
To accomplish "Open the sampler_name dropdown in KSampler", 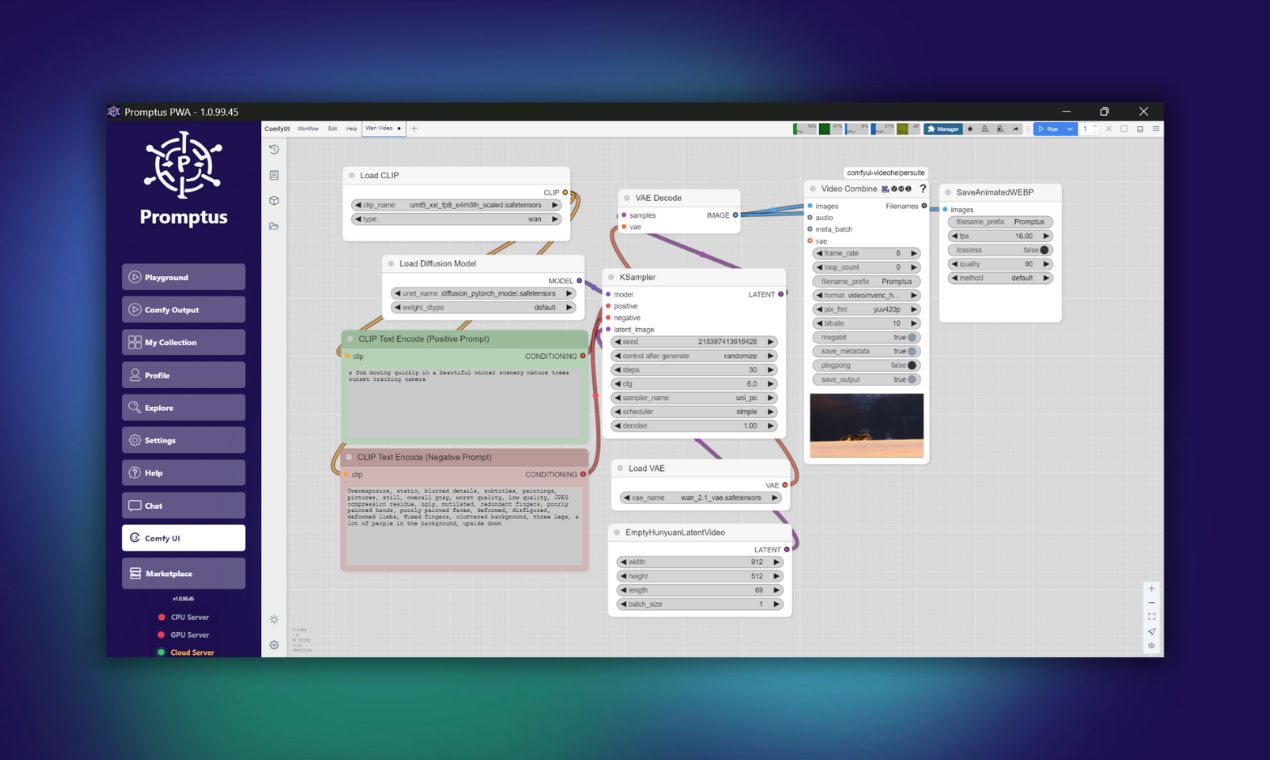I will click(x=694, y=397).
